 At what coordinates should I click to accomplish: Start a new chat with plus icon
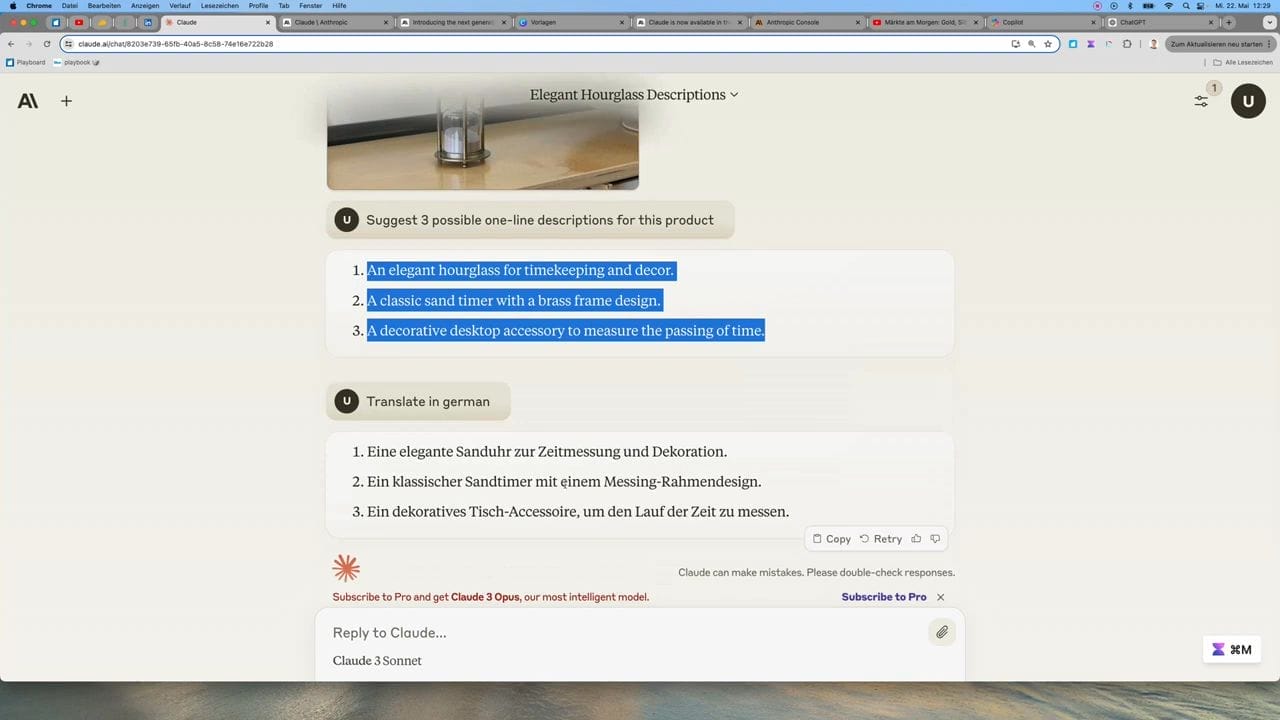[x=66, y=101]
